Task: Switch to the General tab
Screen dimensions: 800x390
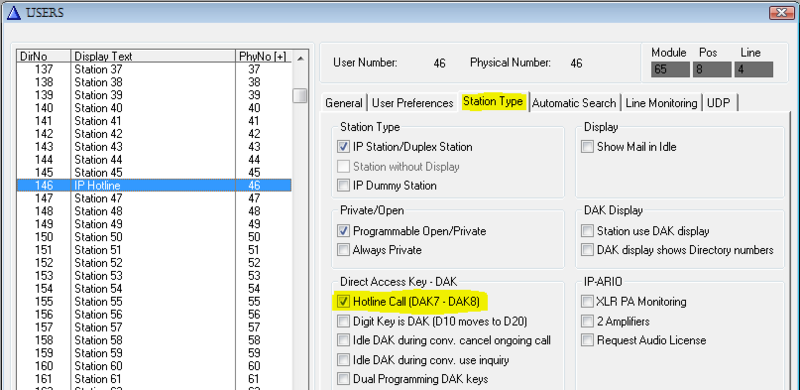Action: click(x=343, y=103)
